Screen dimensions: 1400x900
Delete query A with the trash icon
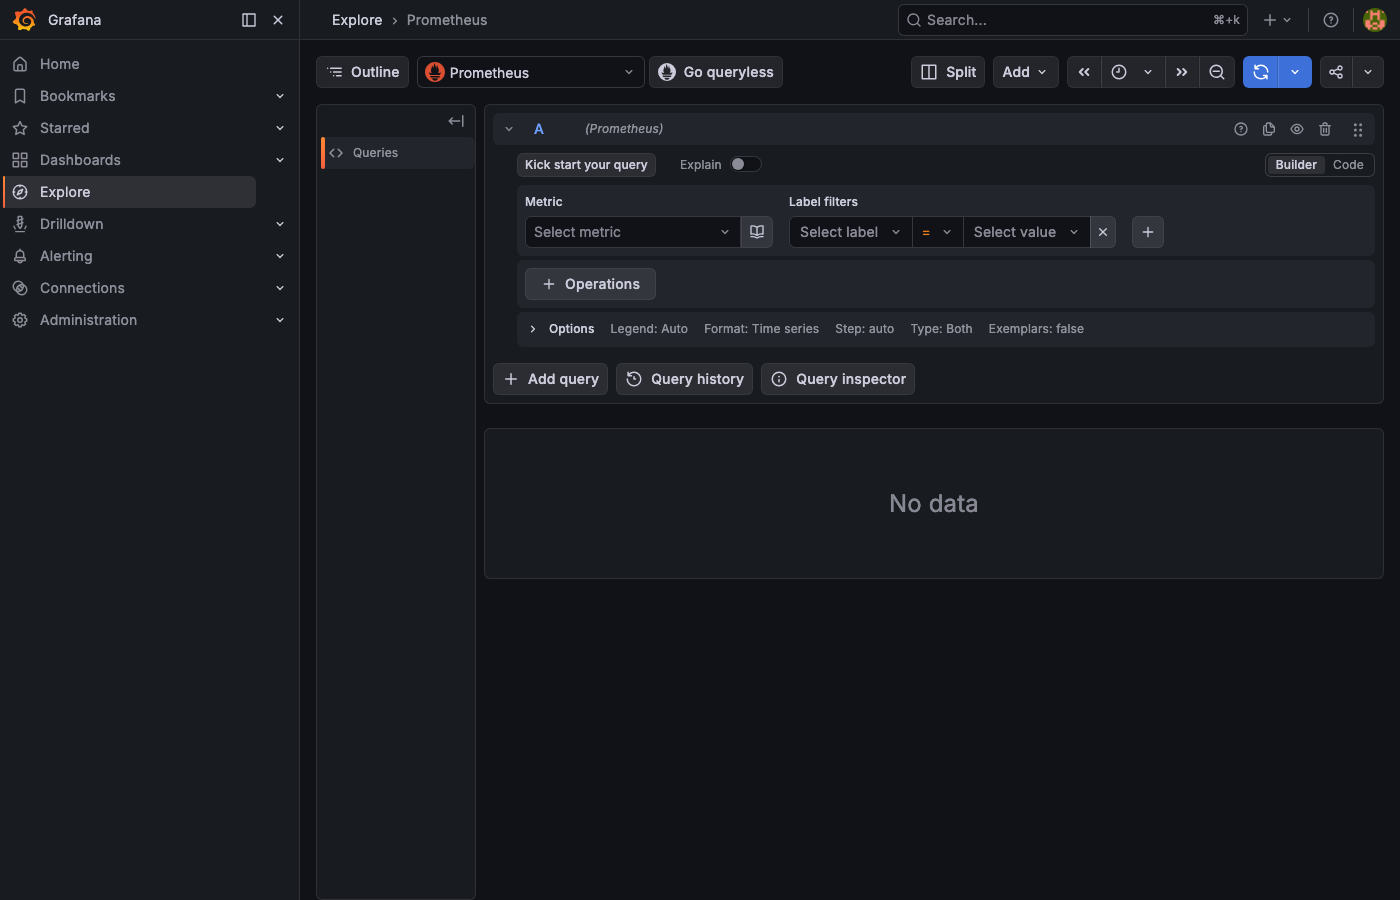pos(1325,129)
